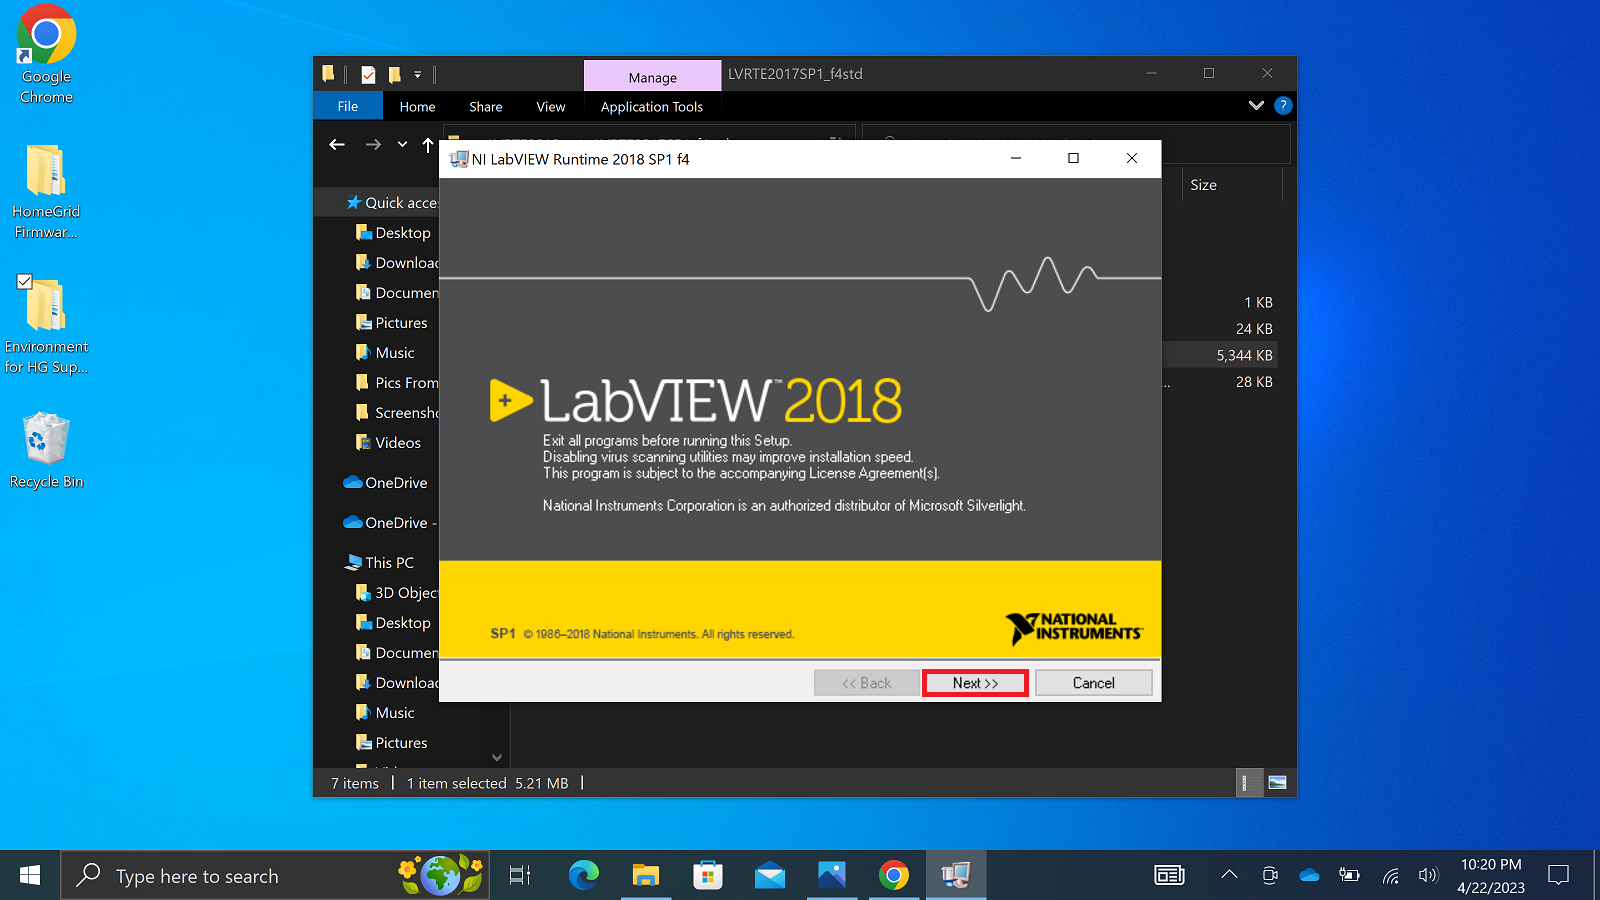Cancel the LabVIEW Runtime installer
The image size is (1600, 900).
pyautogui.click(x=1093, y=683)
